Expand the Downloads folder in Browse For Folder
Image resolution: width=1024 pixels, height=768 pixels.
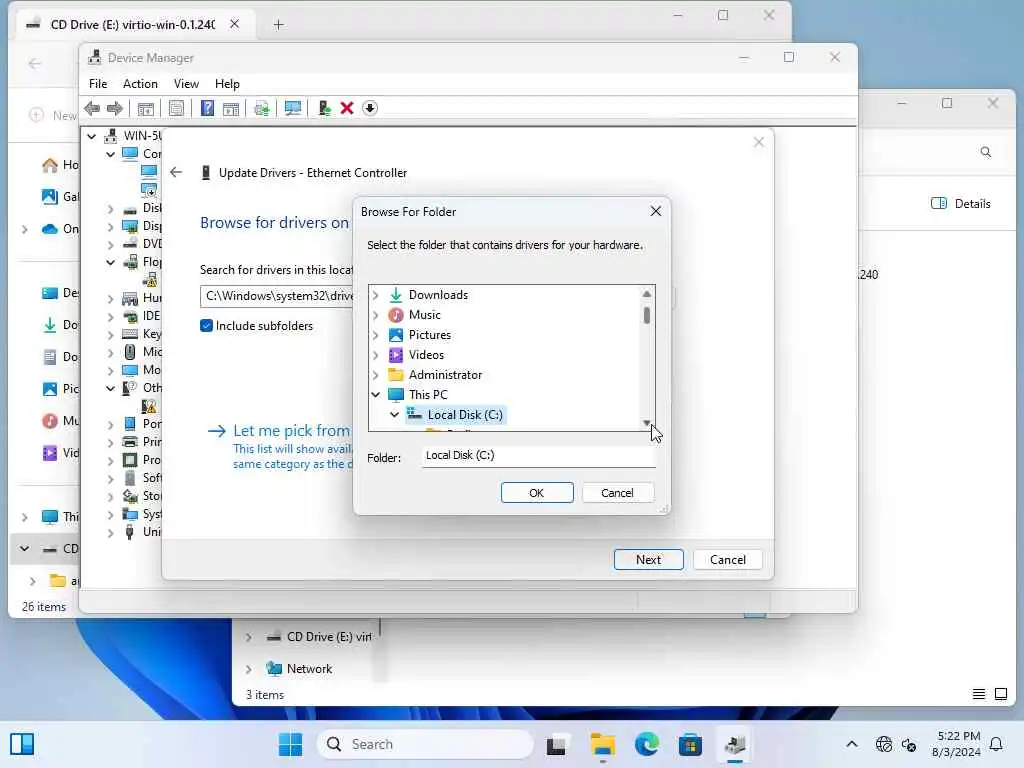tap(376, 295)
